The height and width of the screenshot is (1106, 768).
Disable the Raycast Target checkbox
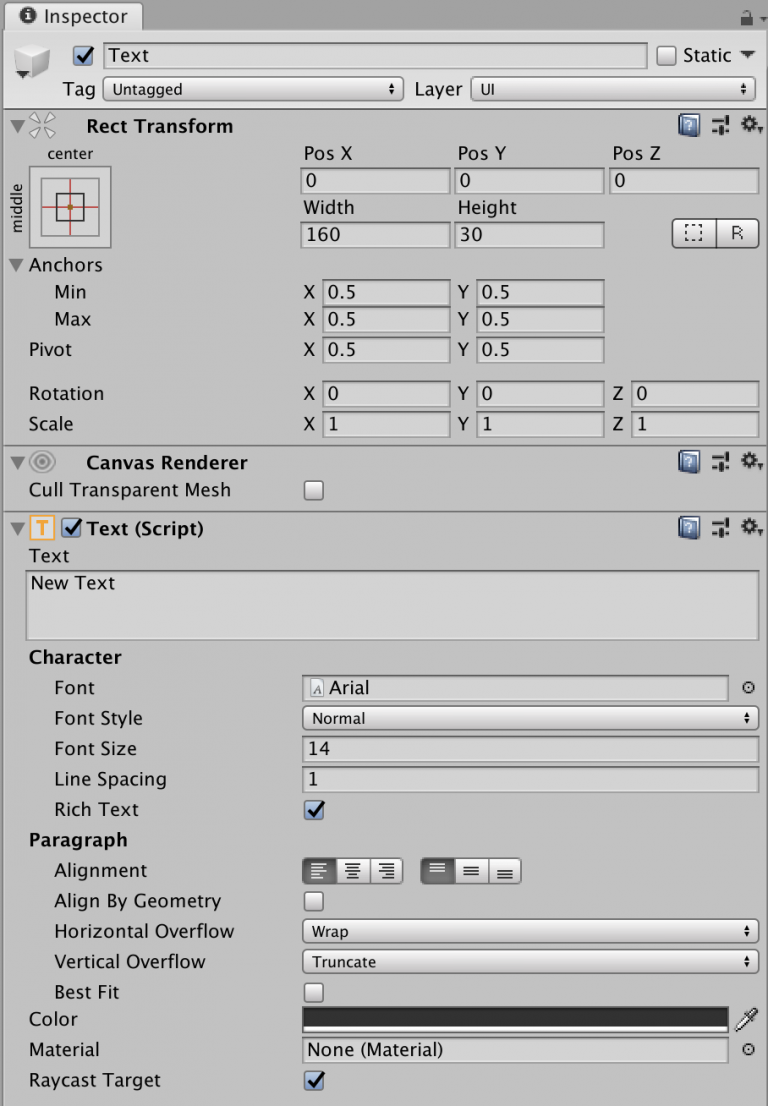pos(313,1081)
